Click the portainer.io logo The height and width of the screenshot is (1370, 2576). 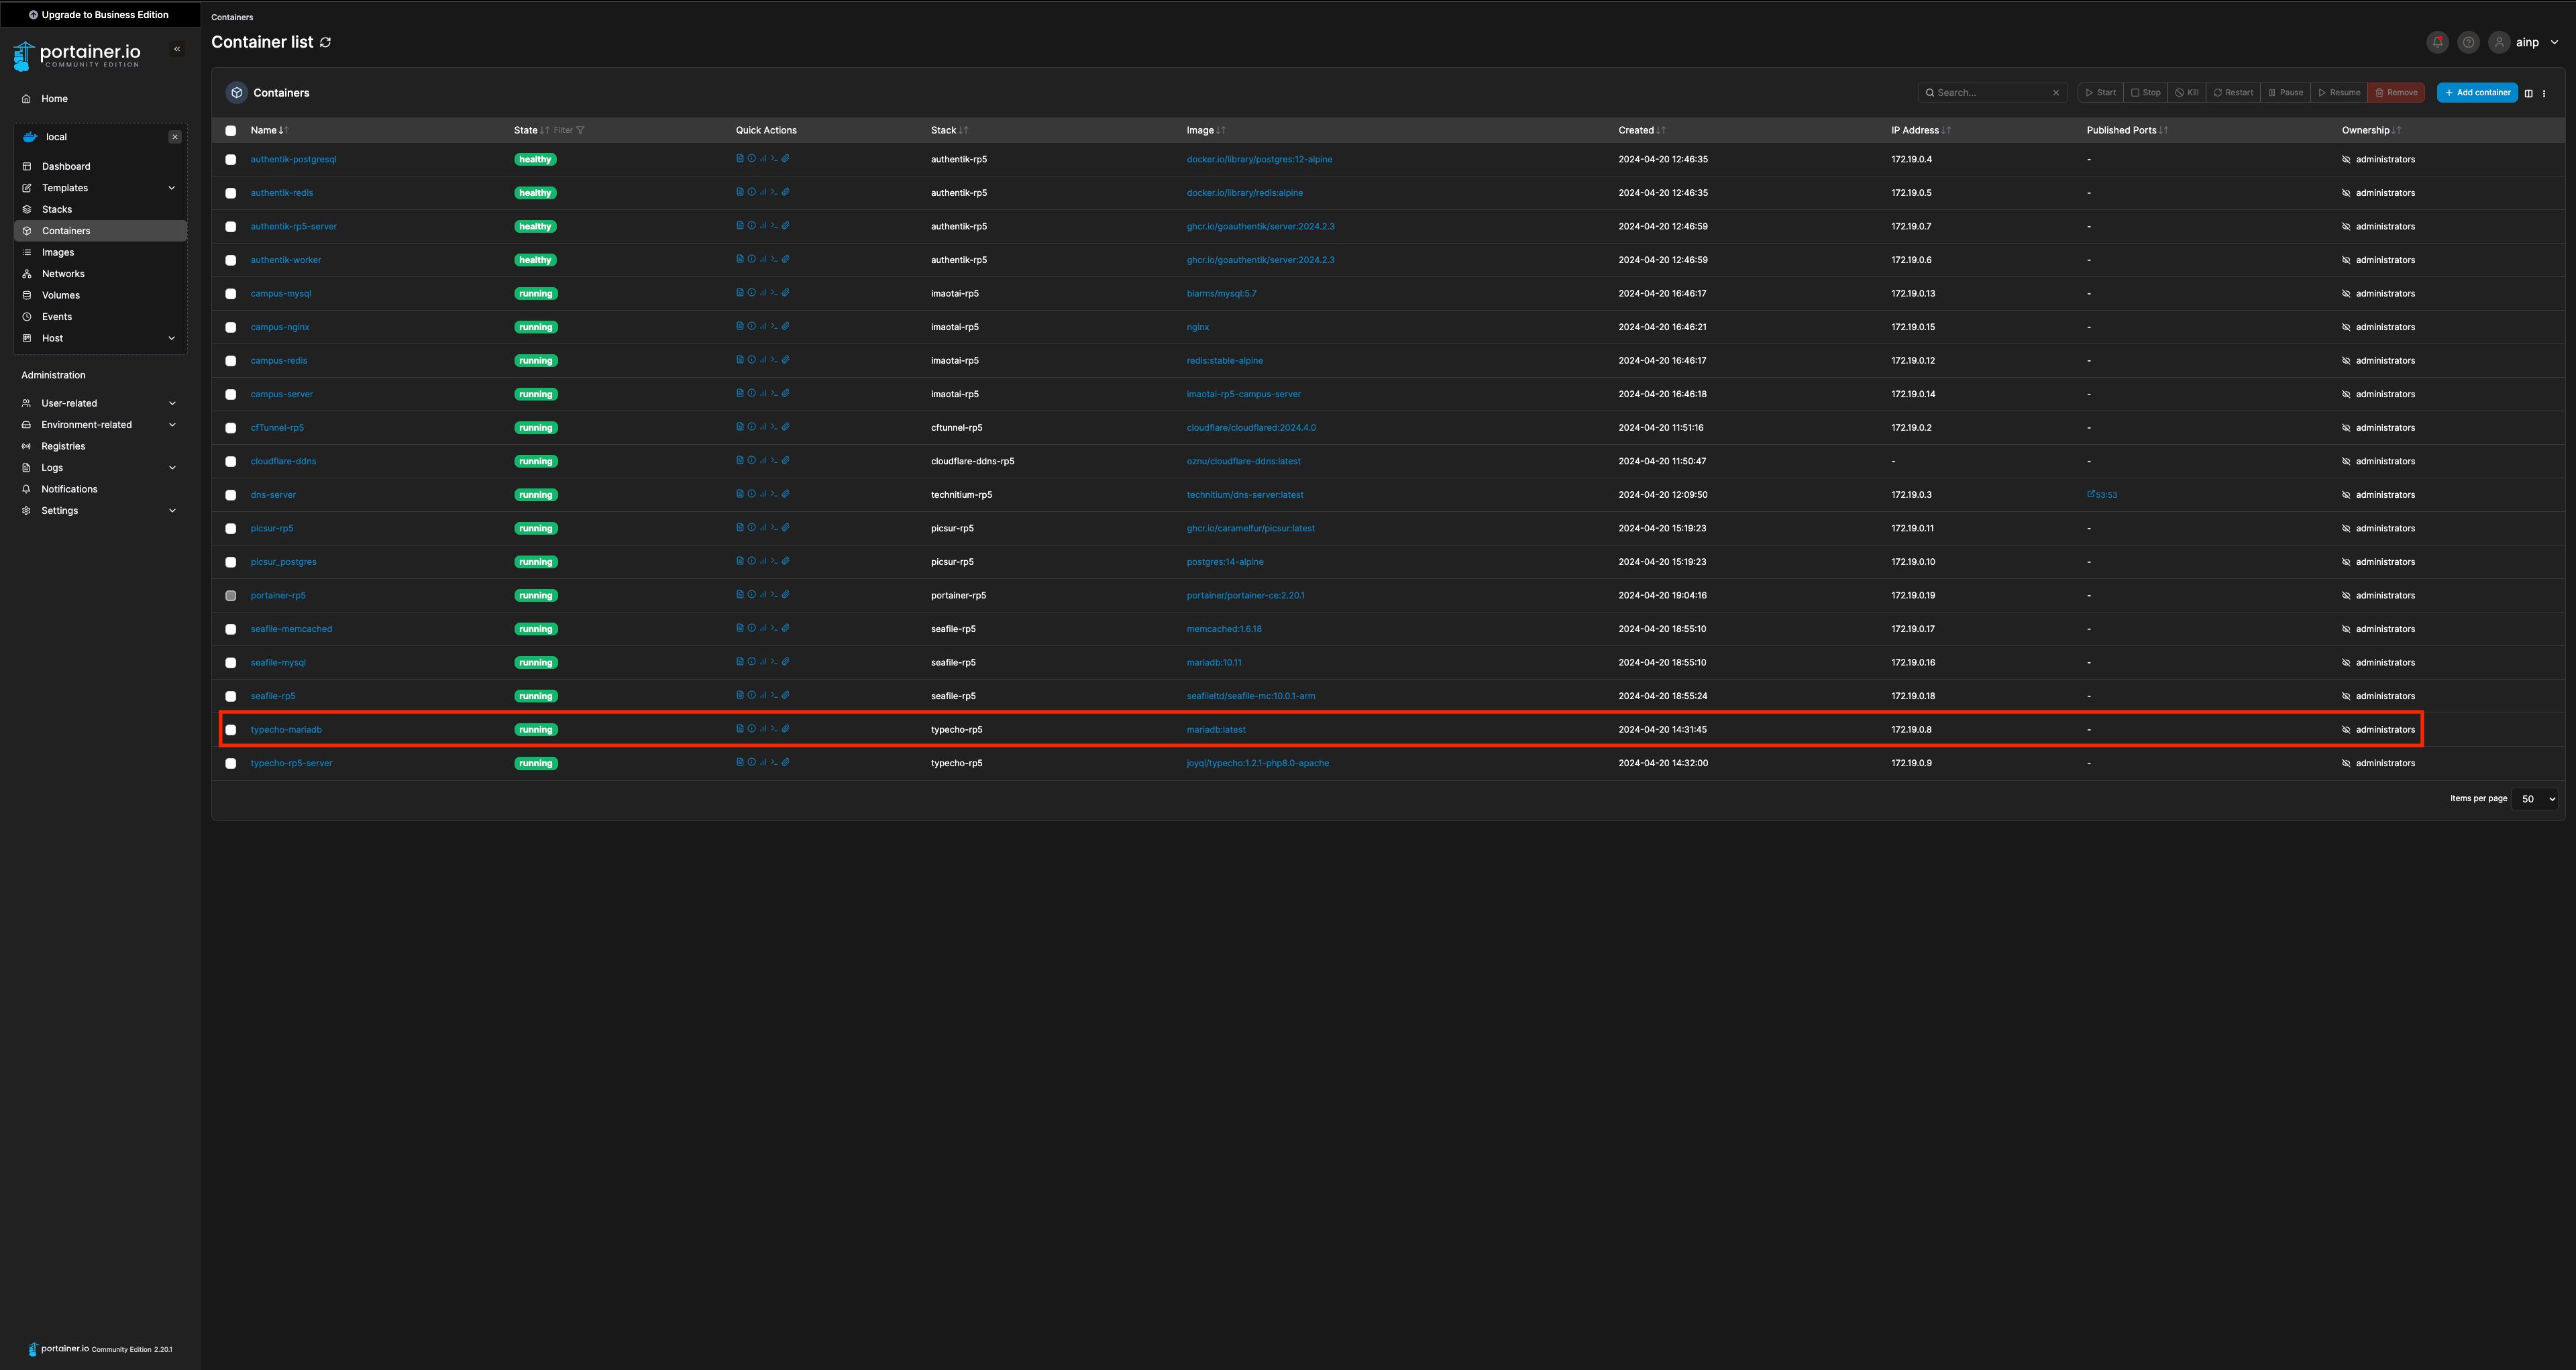(77, 56)
